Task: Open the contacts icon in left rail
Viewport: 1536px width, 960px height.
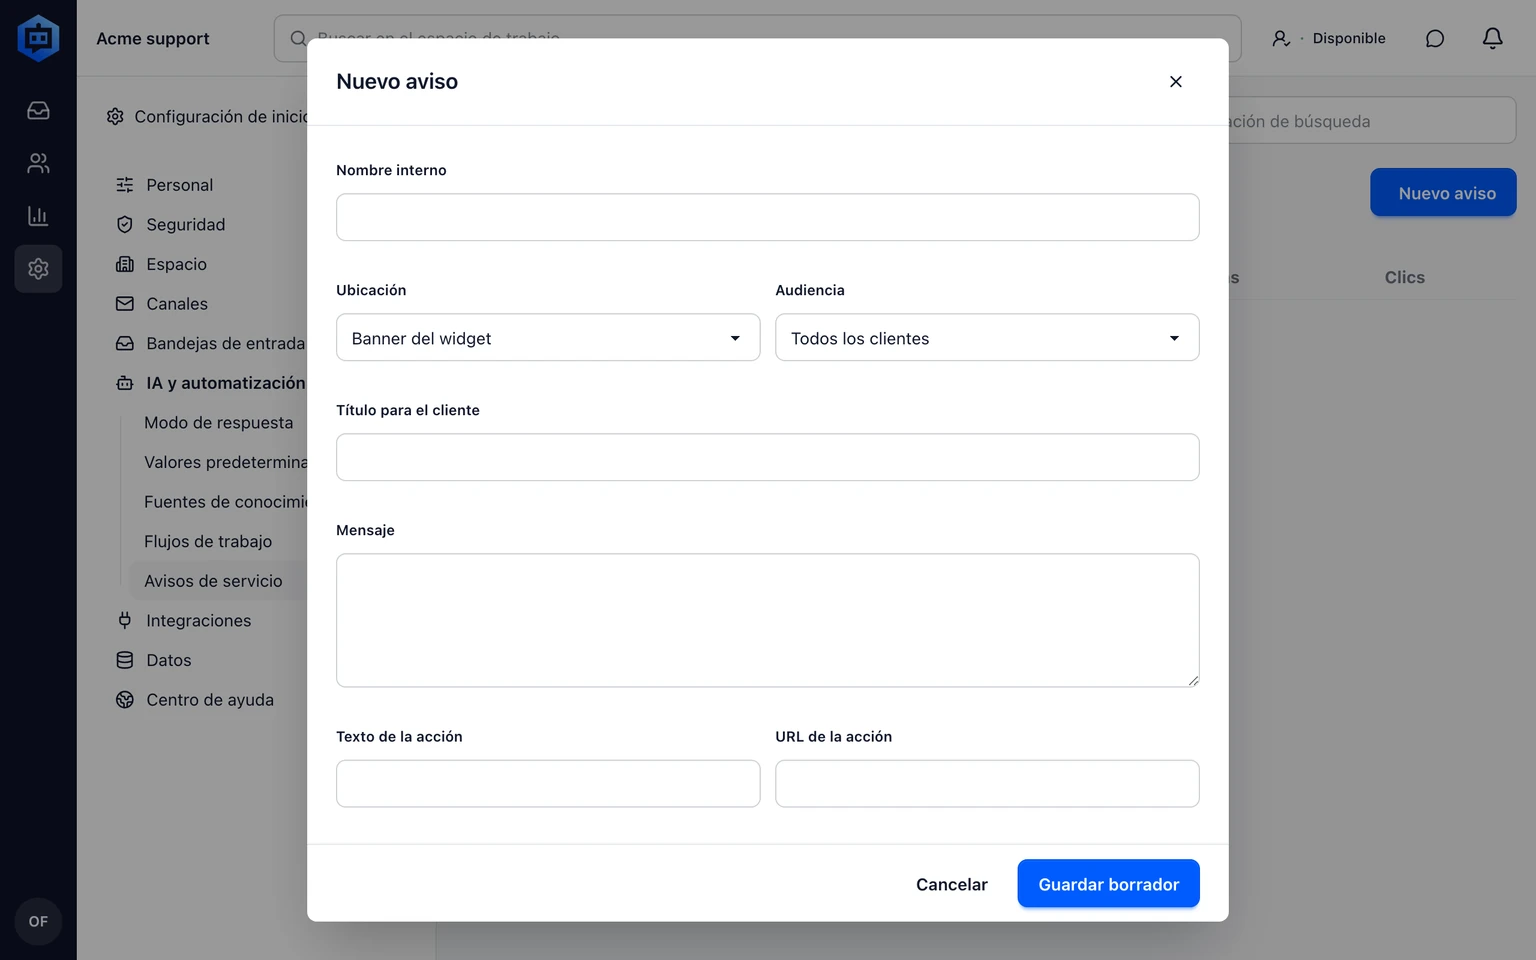Action: [x=38, y=163]
